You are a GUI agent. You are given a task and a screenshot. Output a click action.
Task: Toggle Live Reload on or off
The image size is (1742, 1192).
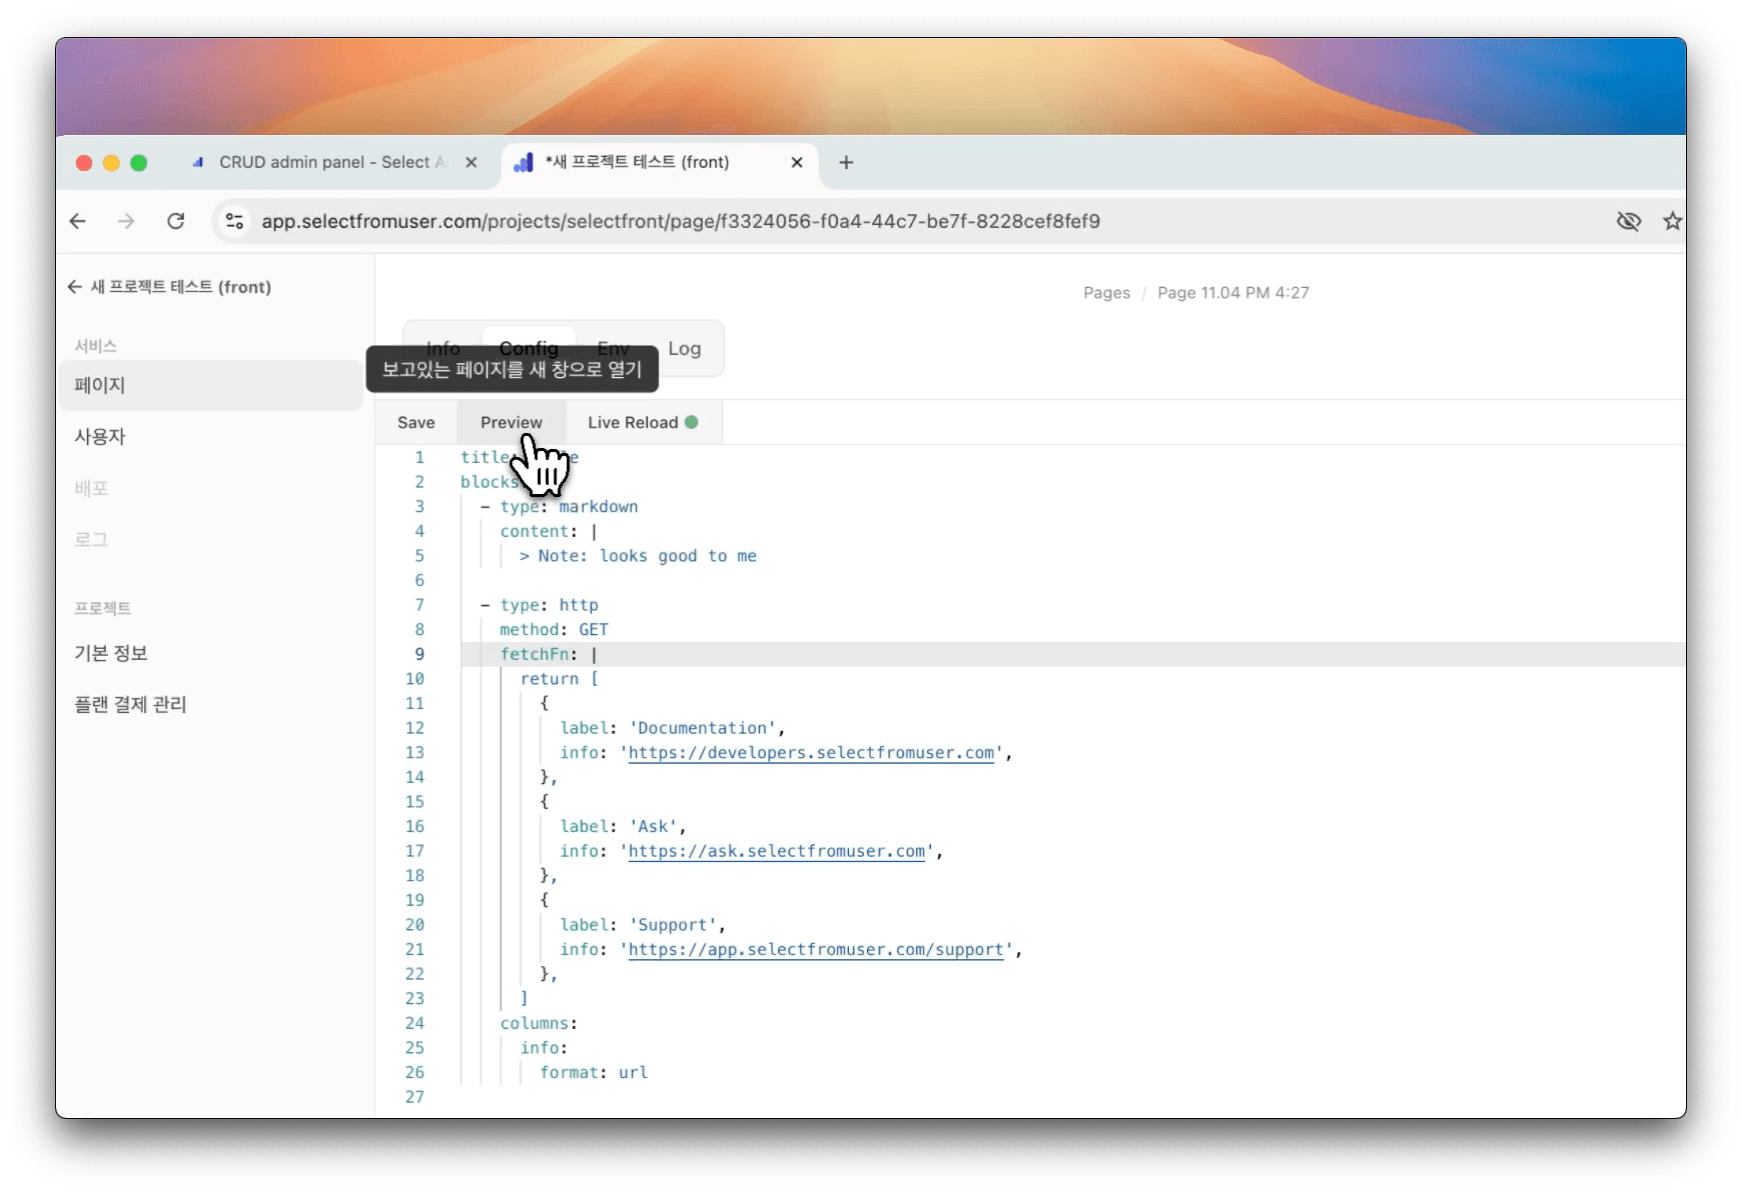[642, 422]
